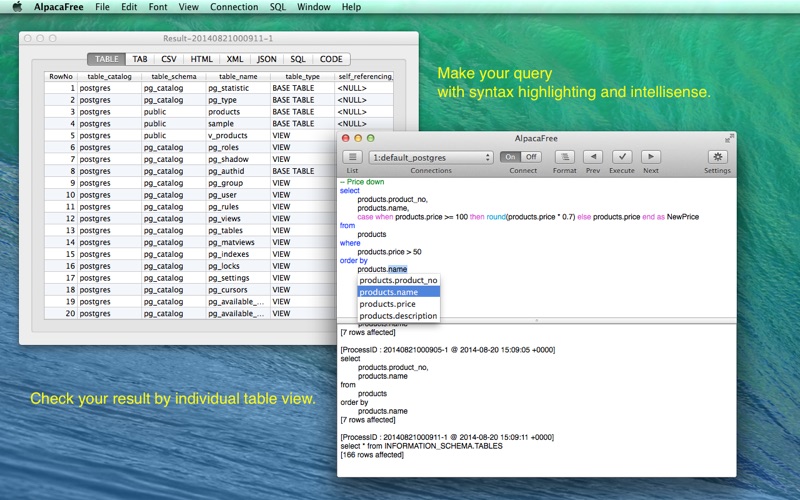This screenshot has width=800, height=500.
Task: Switch Result window to CSV tab
Action: click(x=169, y=59)
